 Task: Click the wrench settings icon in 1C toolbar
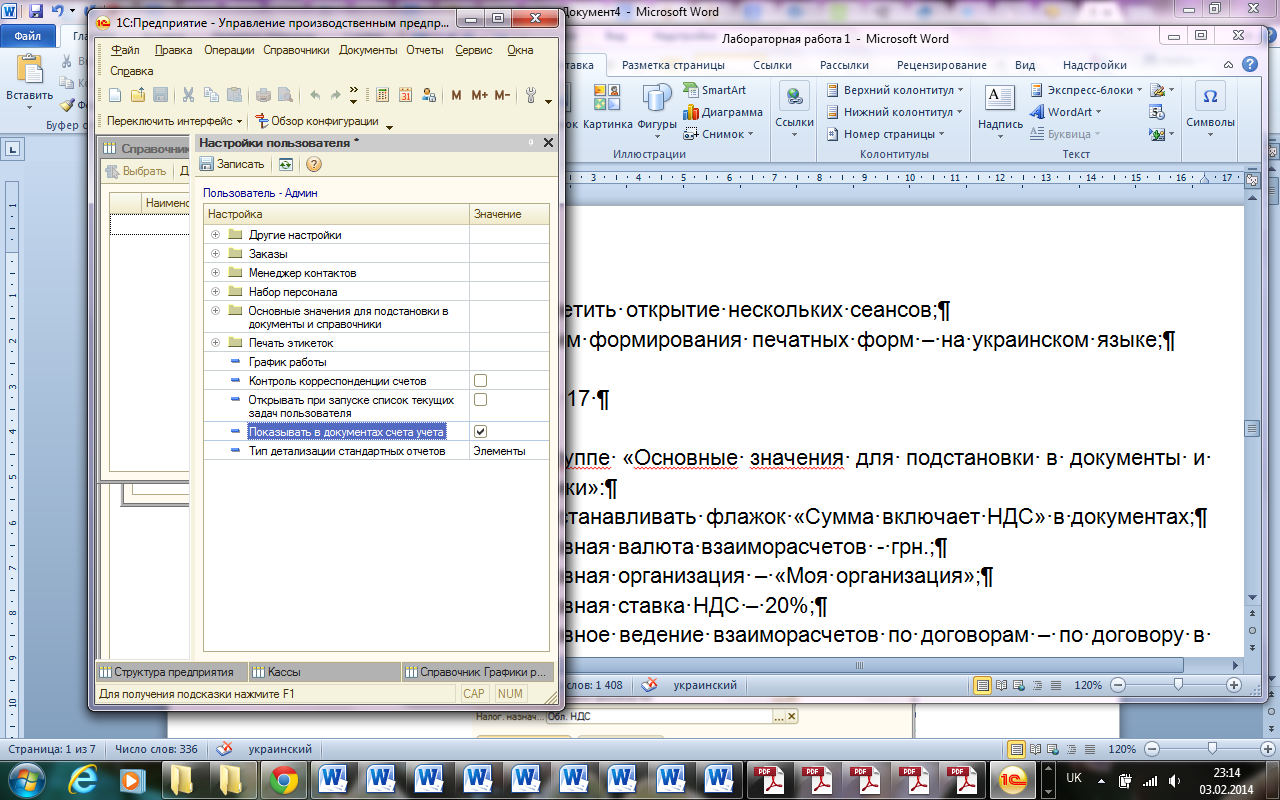[532, 96]
